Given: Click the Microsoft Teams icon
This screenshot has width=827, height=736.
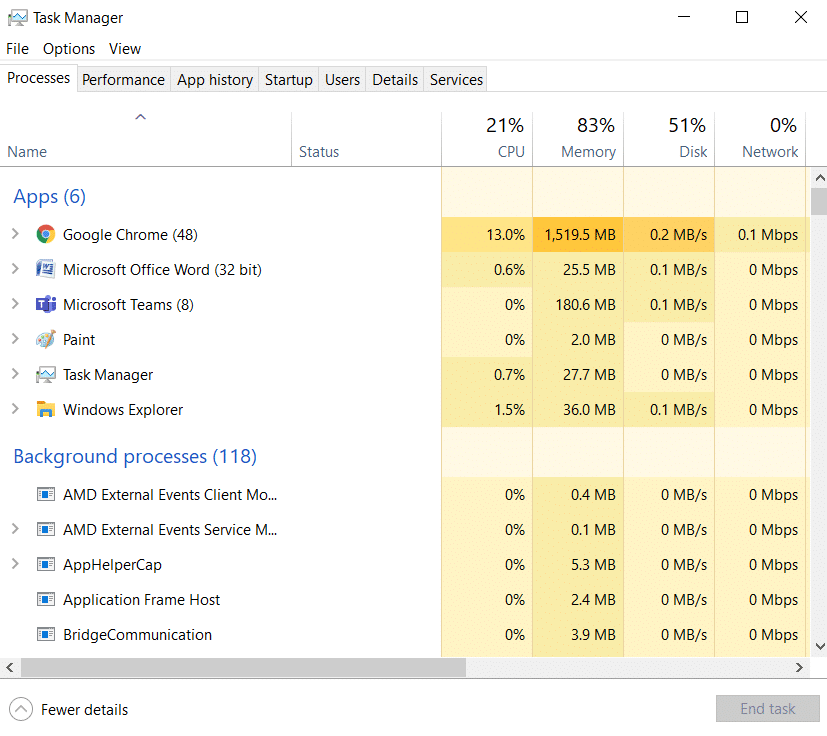Looking at the screenshot, I should (x=45, y=305).
